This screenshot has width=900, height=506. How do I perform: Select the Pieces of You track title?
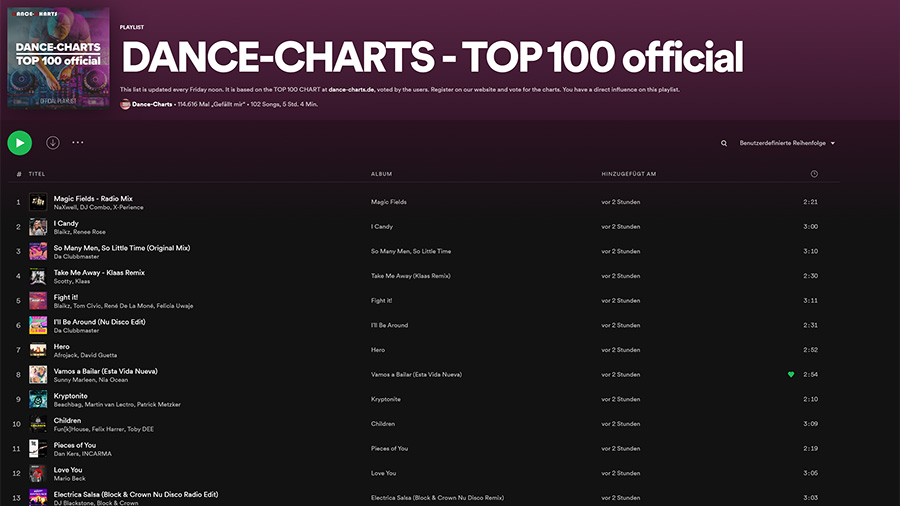tap(75, 445)
